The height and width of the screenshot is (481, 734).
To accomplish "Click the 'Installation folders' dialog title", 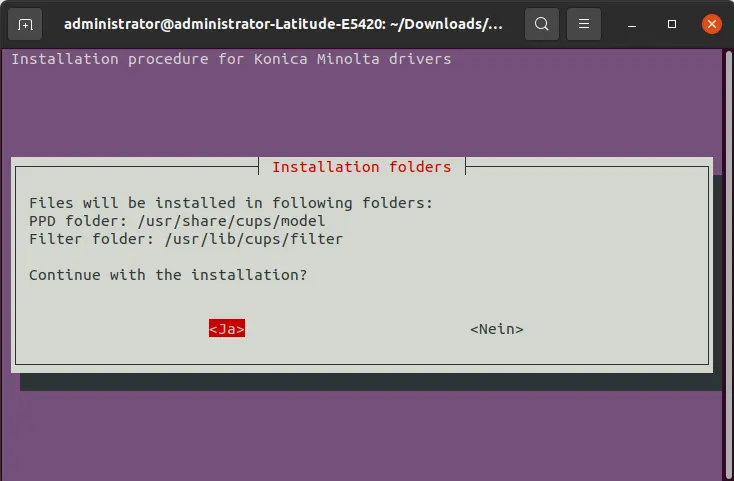I will tap(362, 167).
